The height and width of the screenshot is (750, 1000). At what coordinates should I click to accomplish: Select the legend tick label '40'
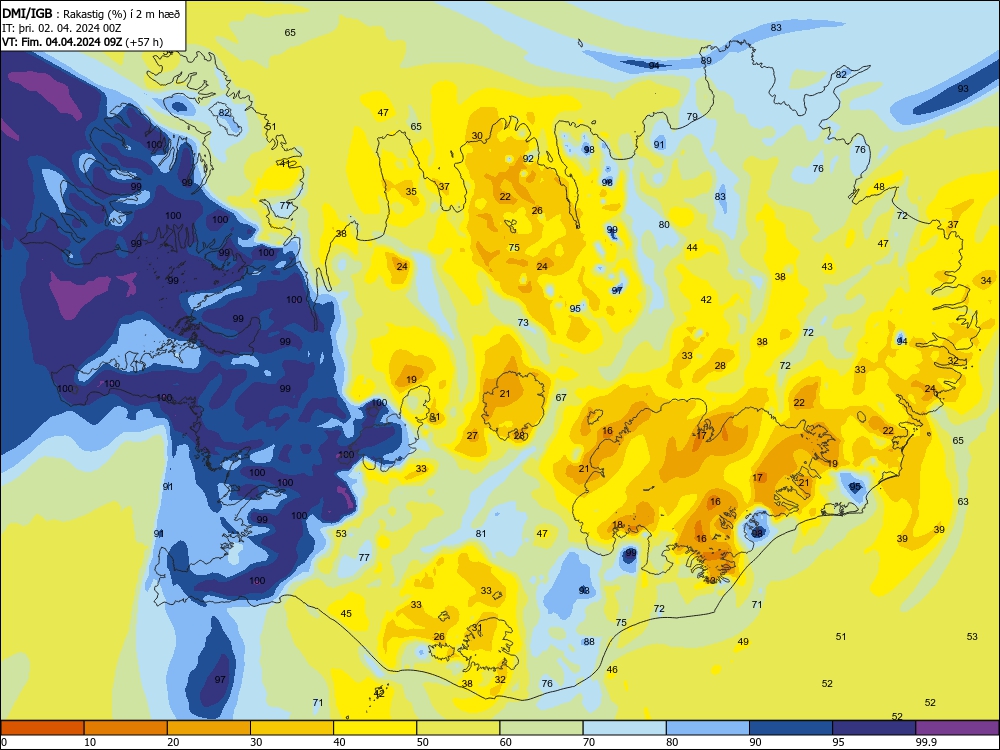tap(340, 742)
